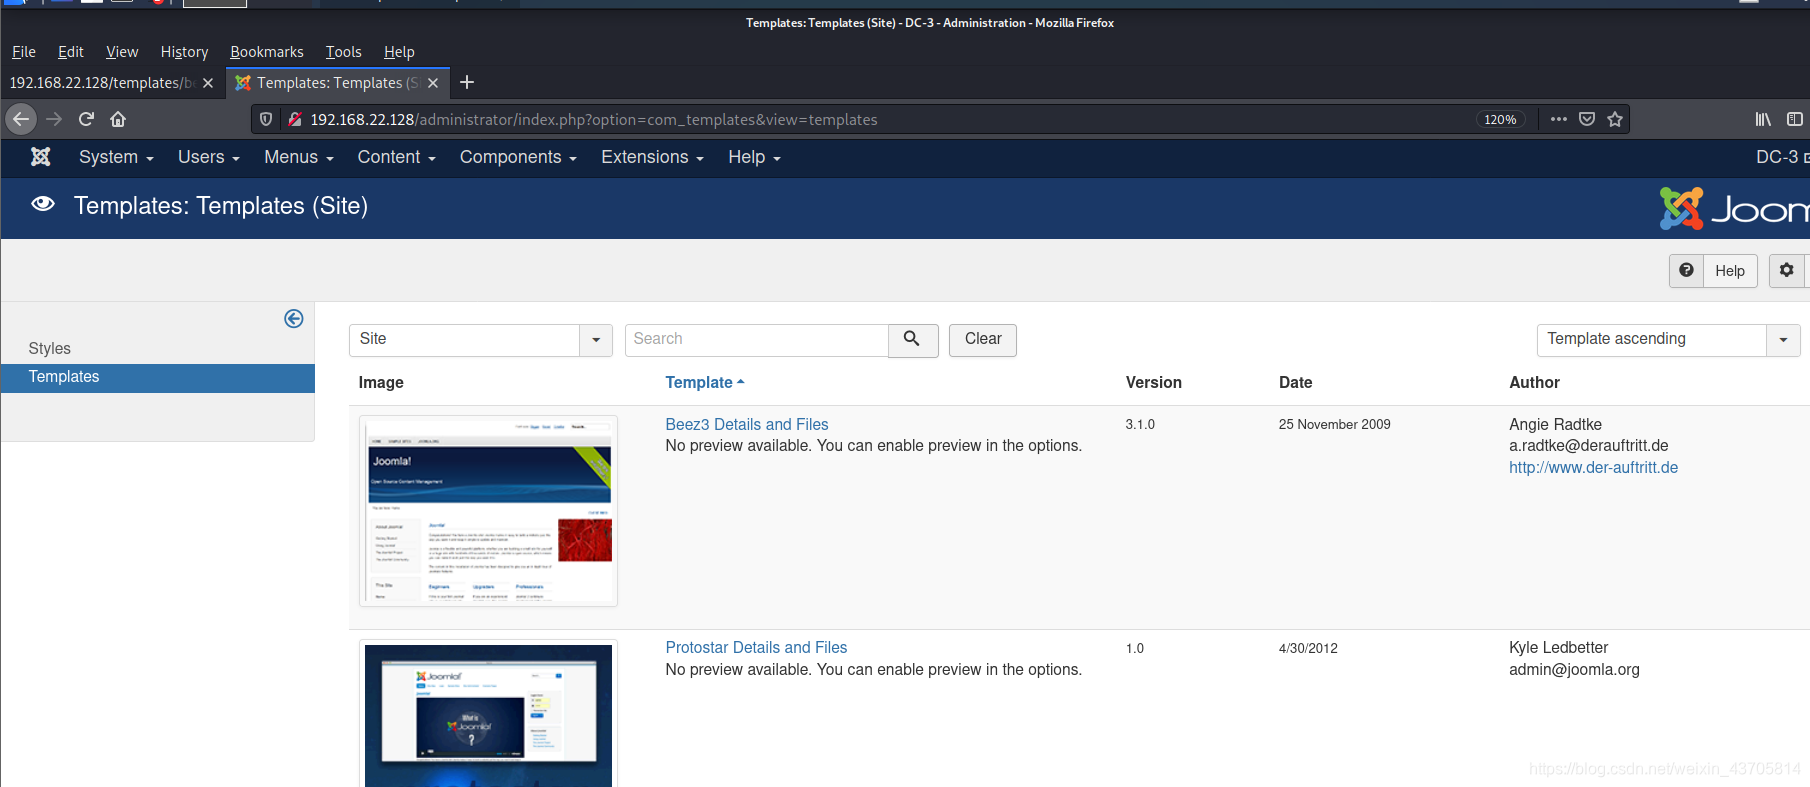This screenshot has width=1810, height=787.
Task: Click the Beez3 version 3.1.0 text
Action: pos(1140,425)
